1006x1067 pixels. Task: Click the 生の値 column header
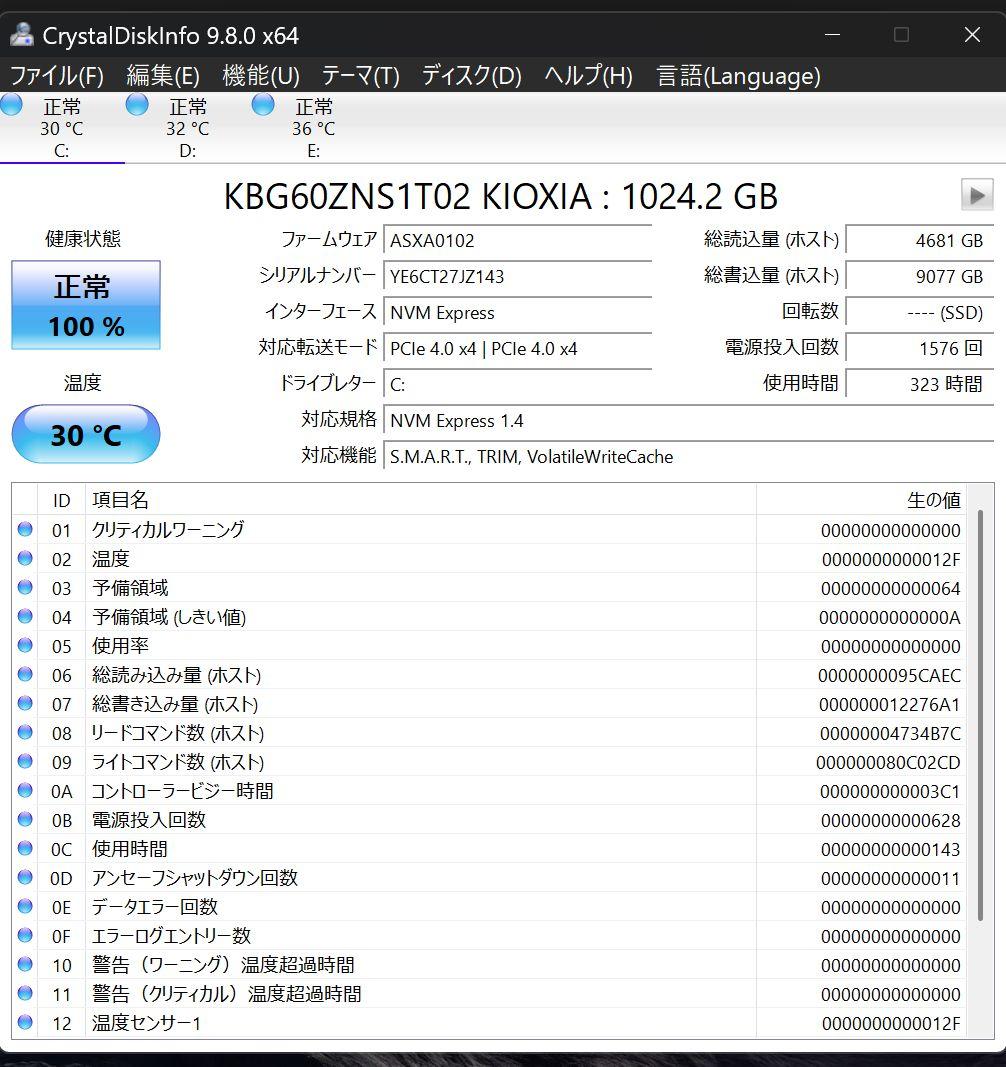point(861,500)
